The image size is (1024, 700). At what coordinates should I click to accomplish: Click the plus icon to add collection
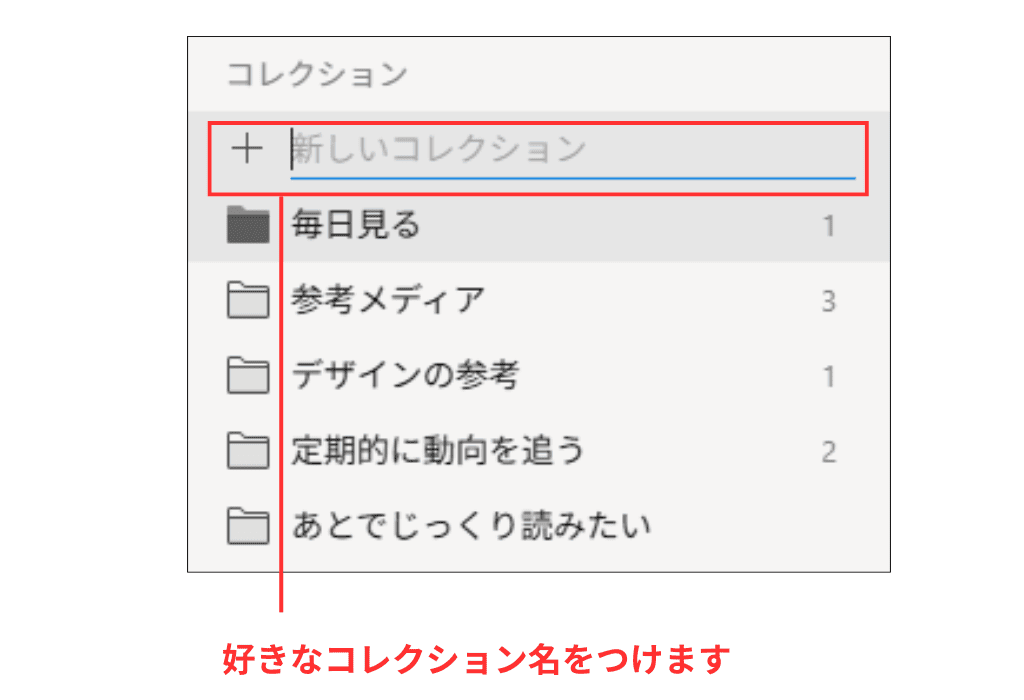tap(246, 150)
